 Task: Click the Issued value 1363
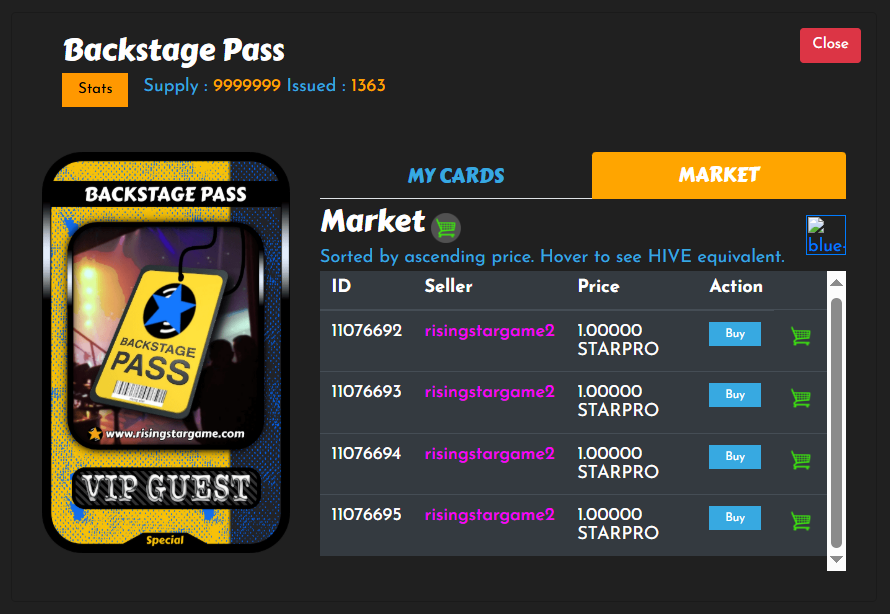[x=368, y=86]
